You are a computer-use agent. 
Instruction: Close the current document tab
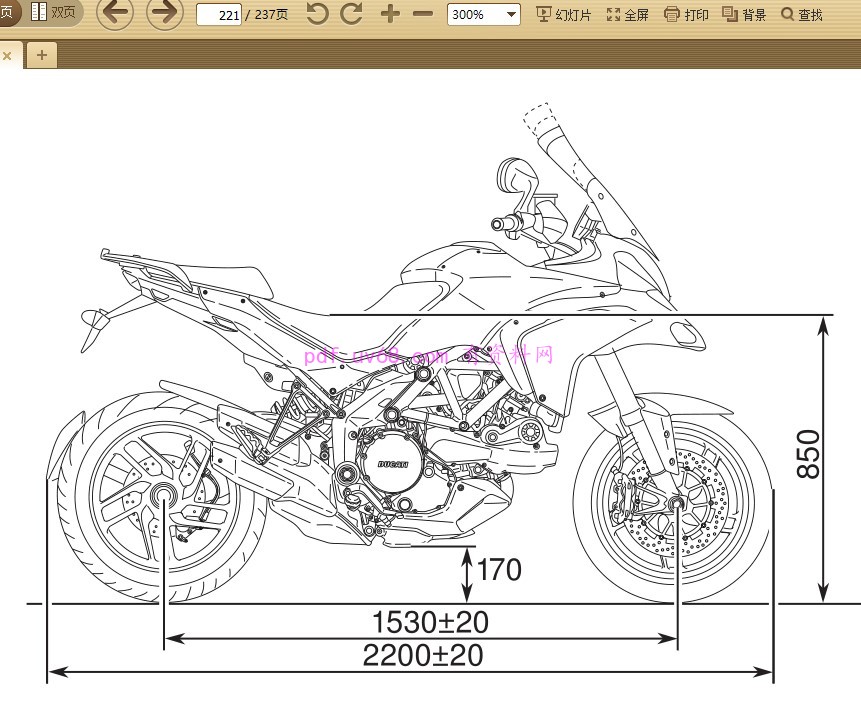click(x=7, y=56)
